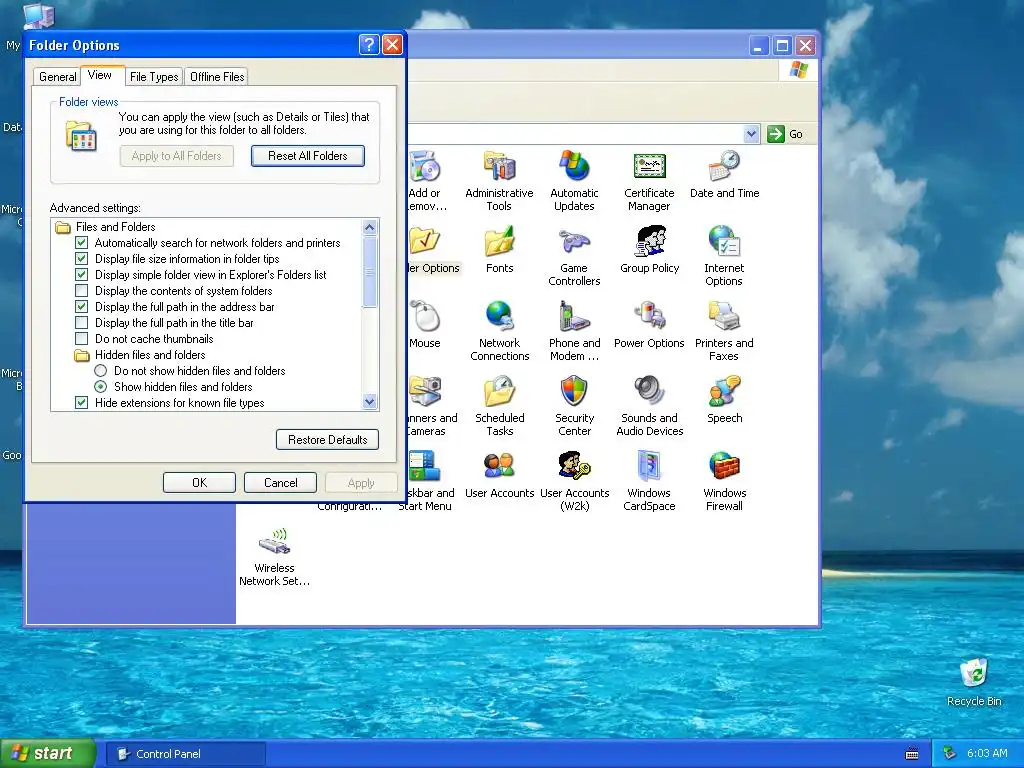1024x768 pixels.
Task: Switch to the File Types tab
Action: click(x=154, y=77)
